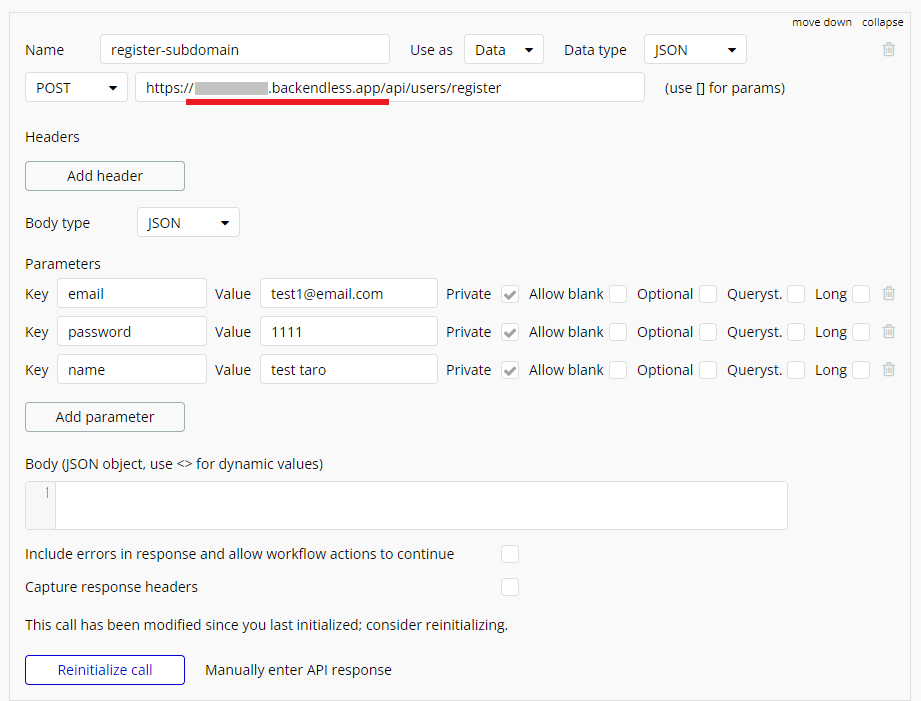The height and width of the screenshot is (701, 921).
Task: Enable Include errors in response checkbox
Action: tap(510, 554)
